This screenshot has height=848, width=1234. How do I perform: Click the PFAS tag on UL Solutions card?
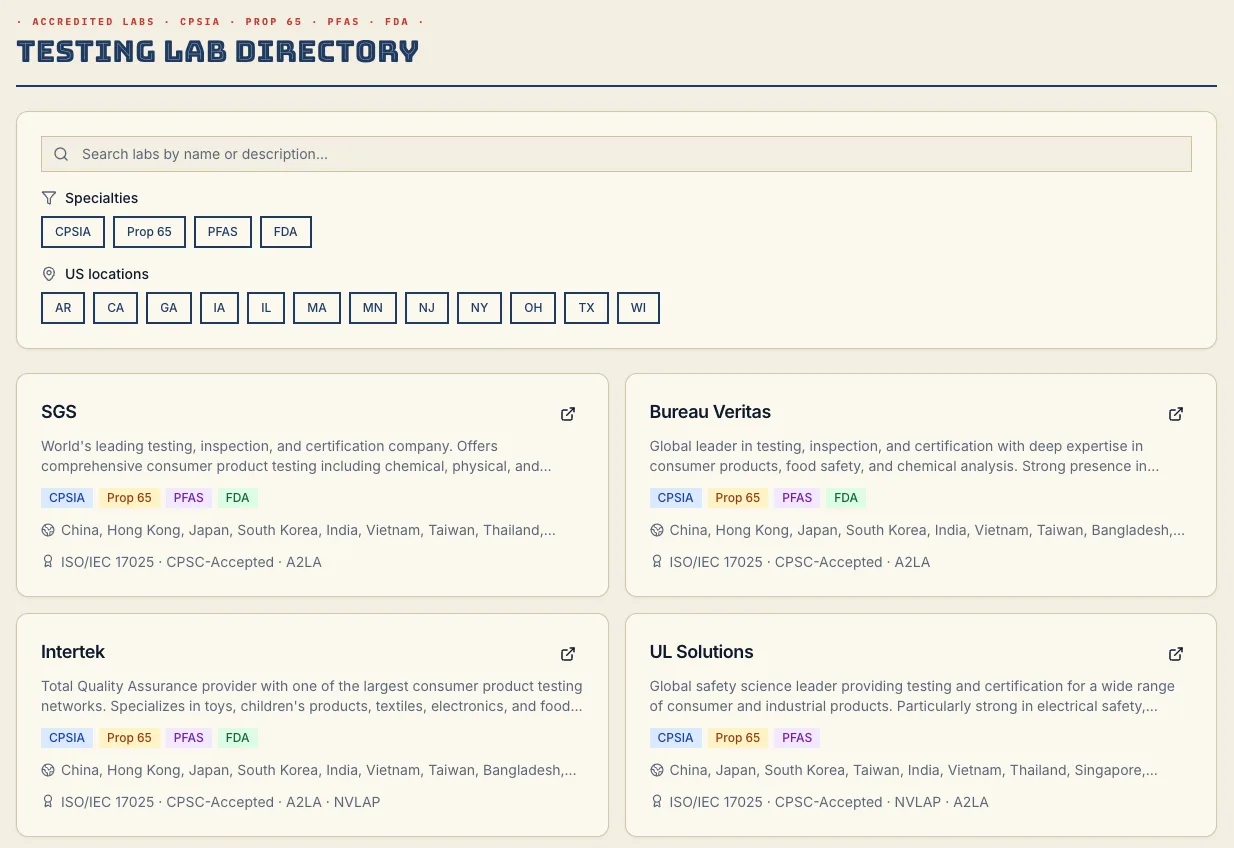(x=797, y=738)
